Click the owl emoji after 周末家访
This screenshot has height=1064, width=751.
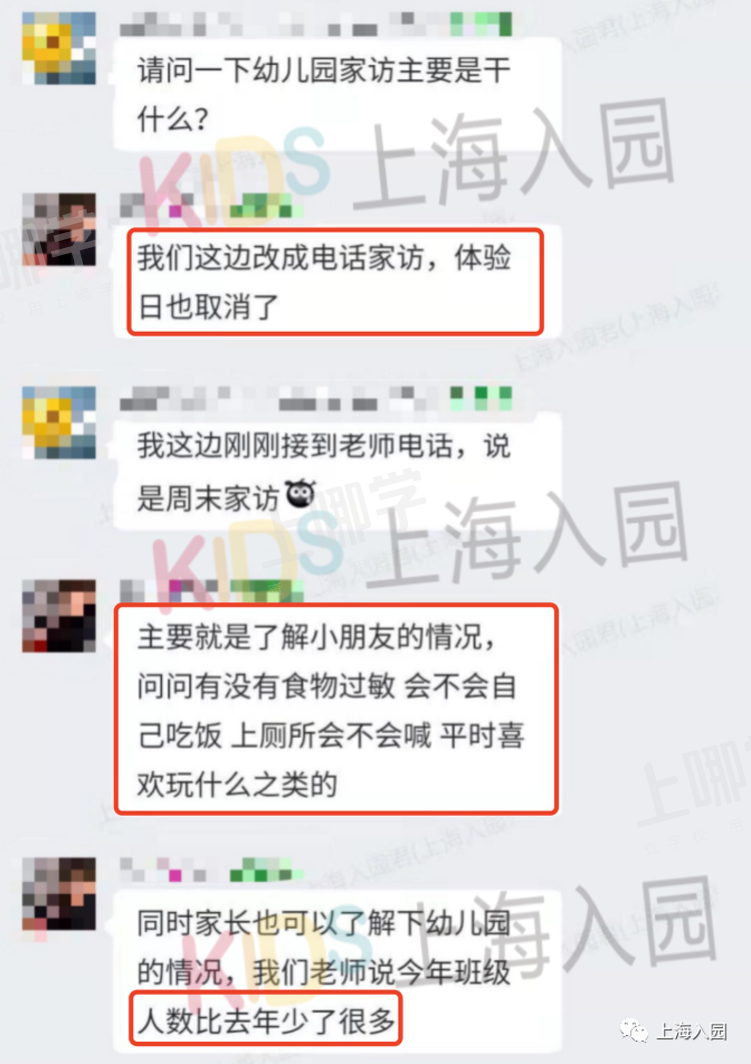(x=301, y=494)
